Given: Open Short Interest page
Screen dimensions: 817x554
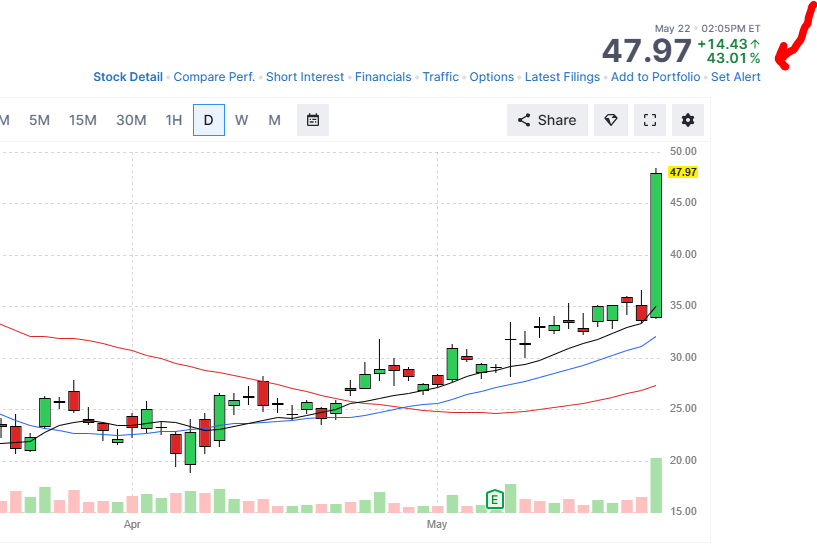Looking at the screenshot, I should point(305,77).
